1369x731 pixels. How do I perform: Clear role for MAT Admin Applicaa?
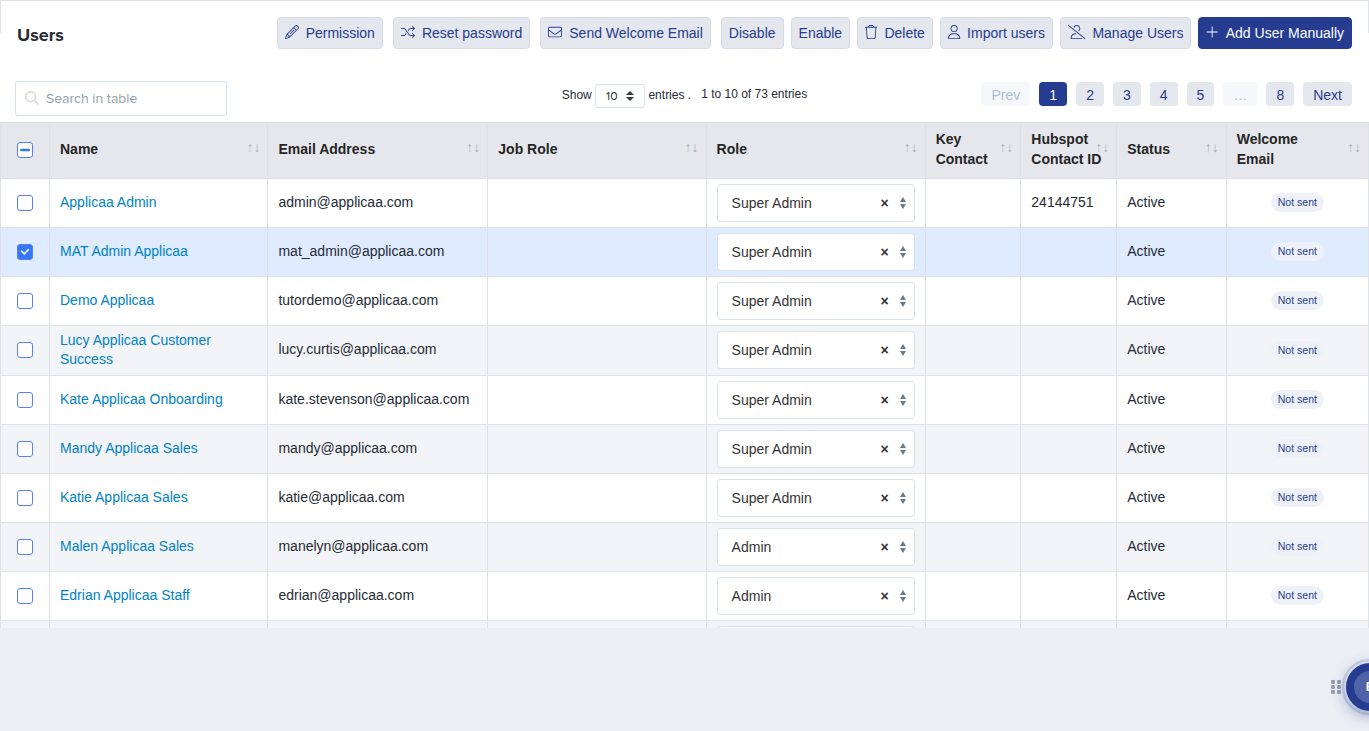click(x=884, y=252)
